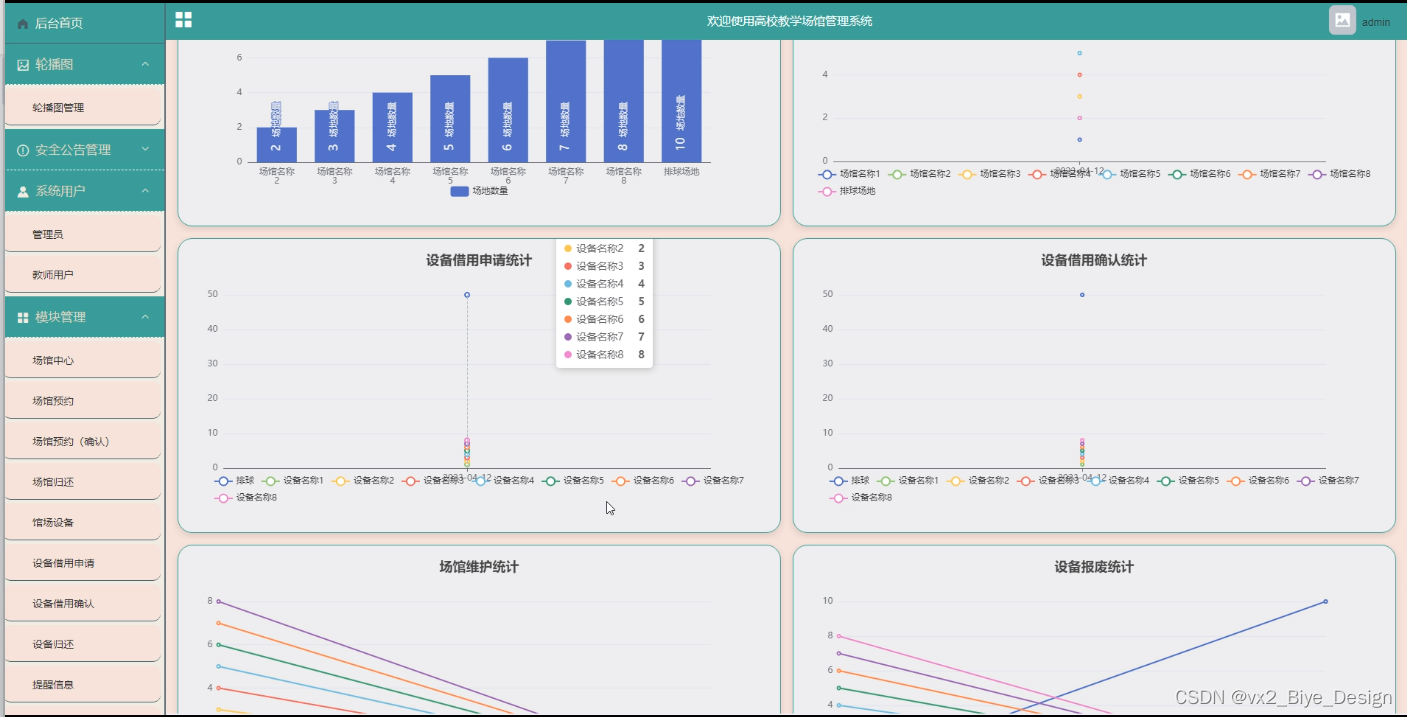Open 设备借用确认 menu item
The image size is (1407, 717).
[82, 603]
